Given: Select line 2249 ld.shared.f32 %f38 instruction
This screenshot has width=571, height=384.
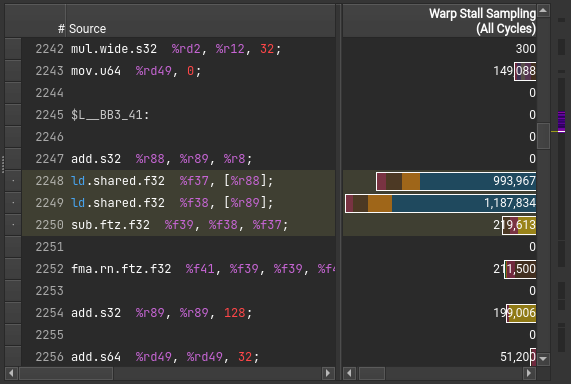Looking at the screenshot, I should pyautogui.click(x=178, y=203).
